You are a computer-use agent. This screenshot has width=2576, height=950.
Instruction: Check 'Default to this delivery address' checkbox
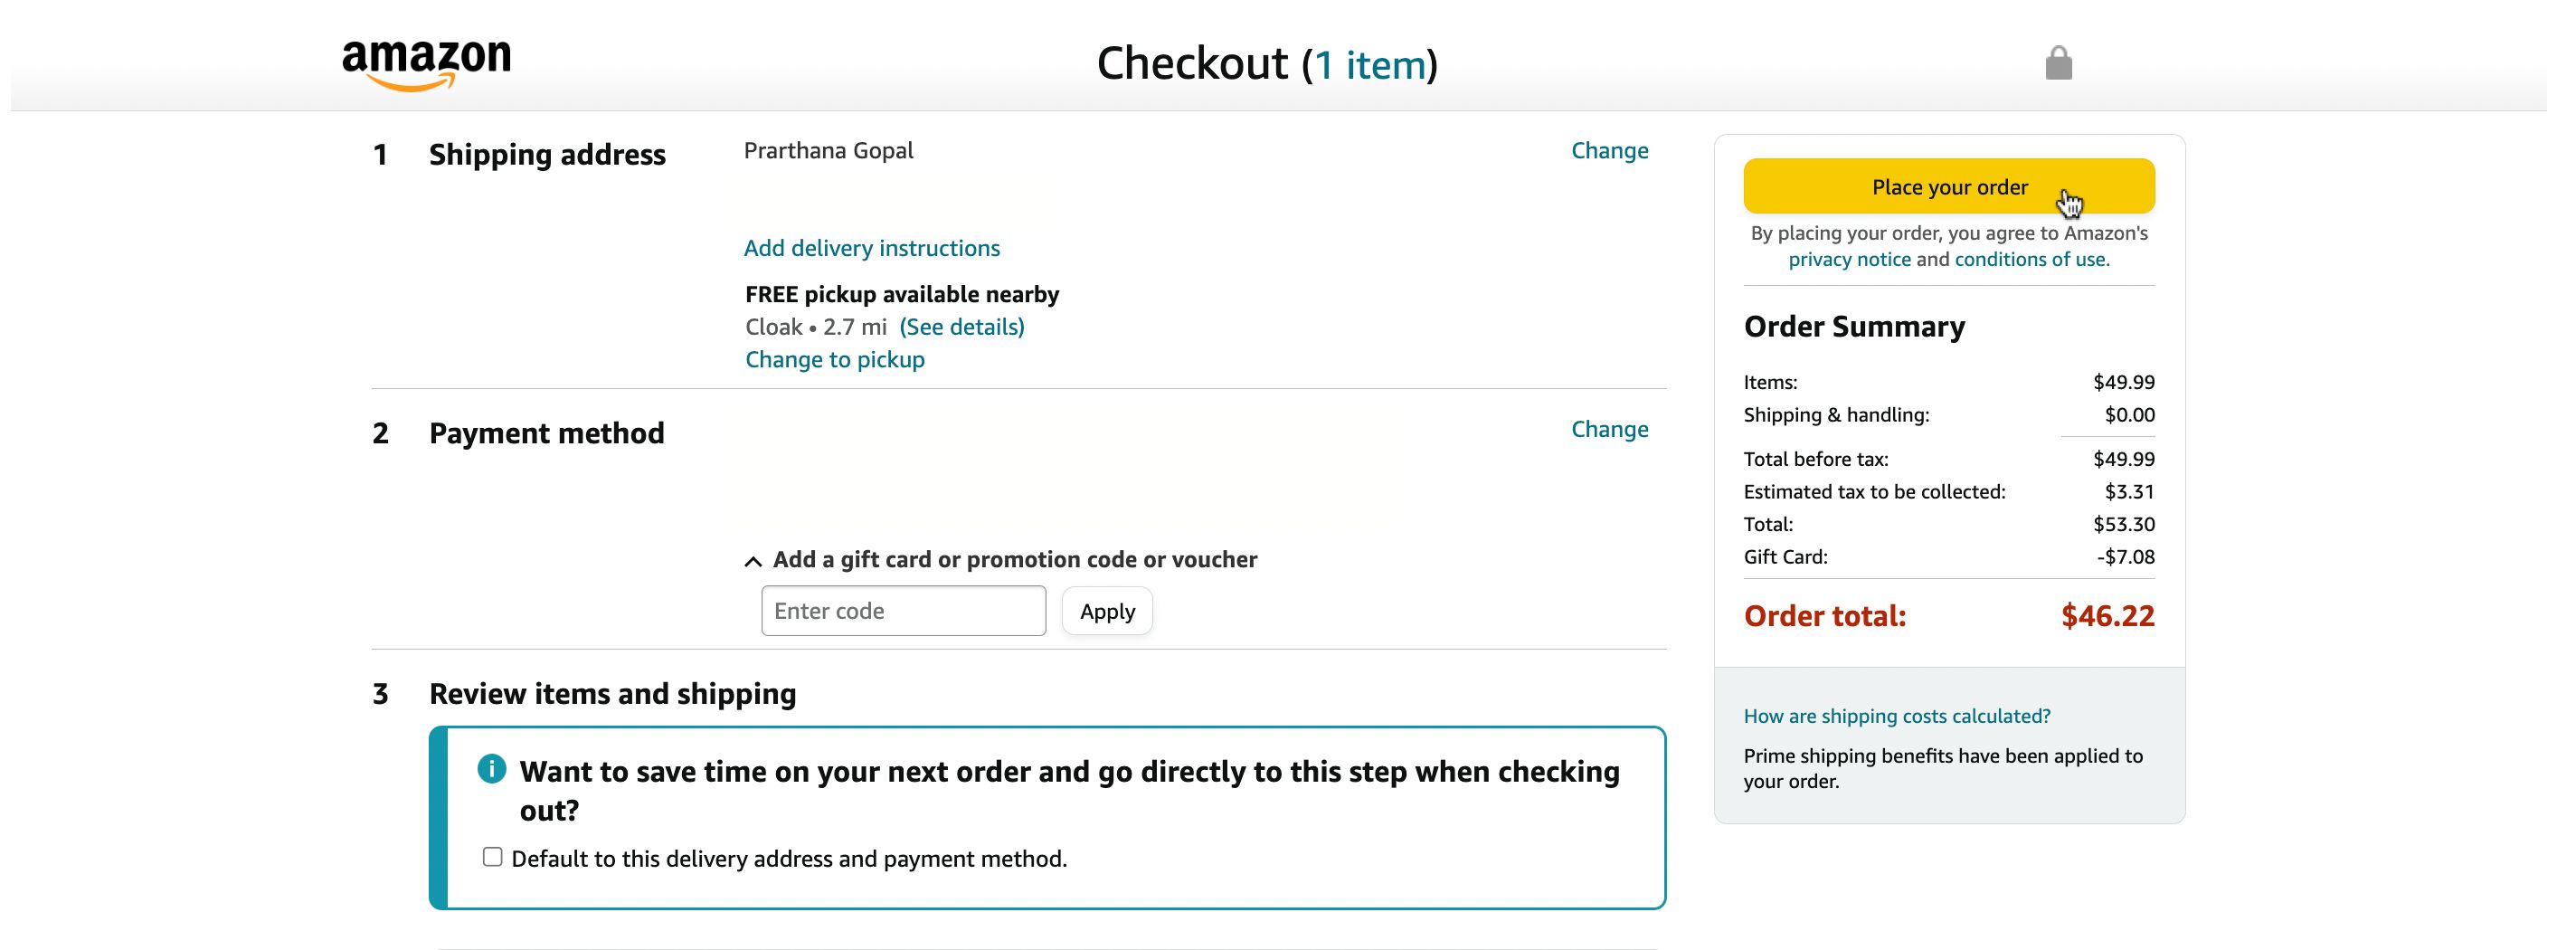point(492,857)
